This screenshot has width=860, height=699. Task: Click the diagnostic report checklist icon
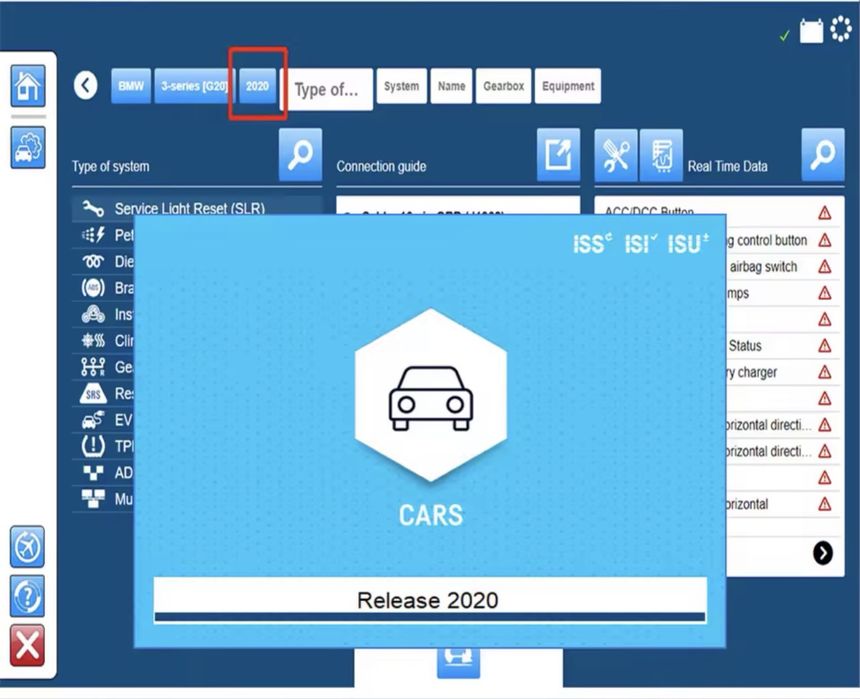tap(661, 155)
